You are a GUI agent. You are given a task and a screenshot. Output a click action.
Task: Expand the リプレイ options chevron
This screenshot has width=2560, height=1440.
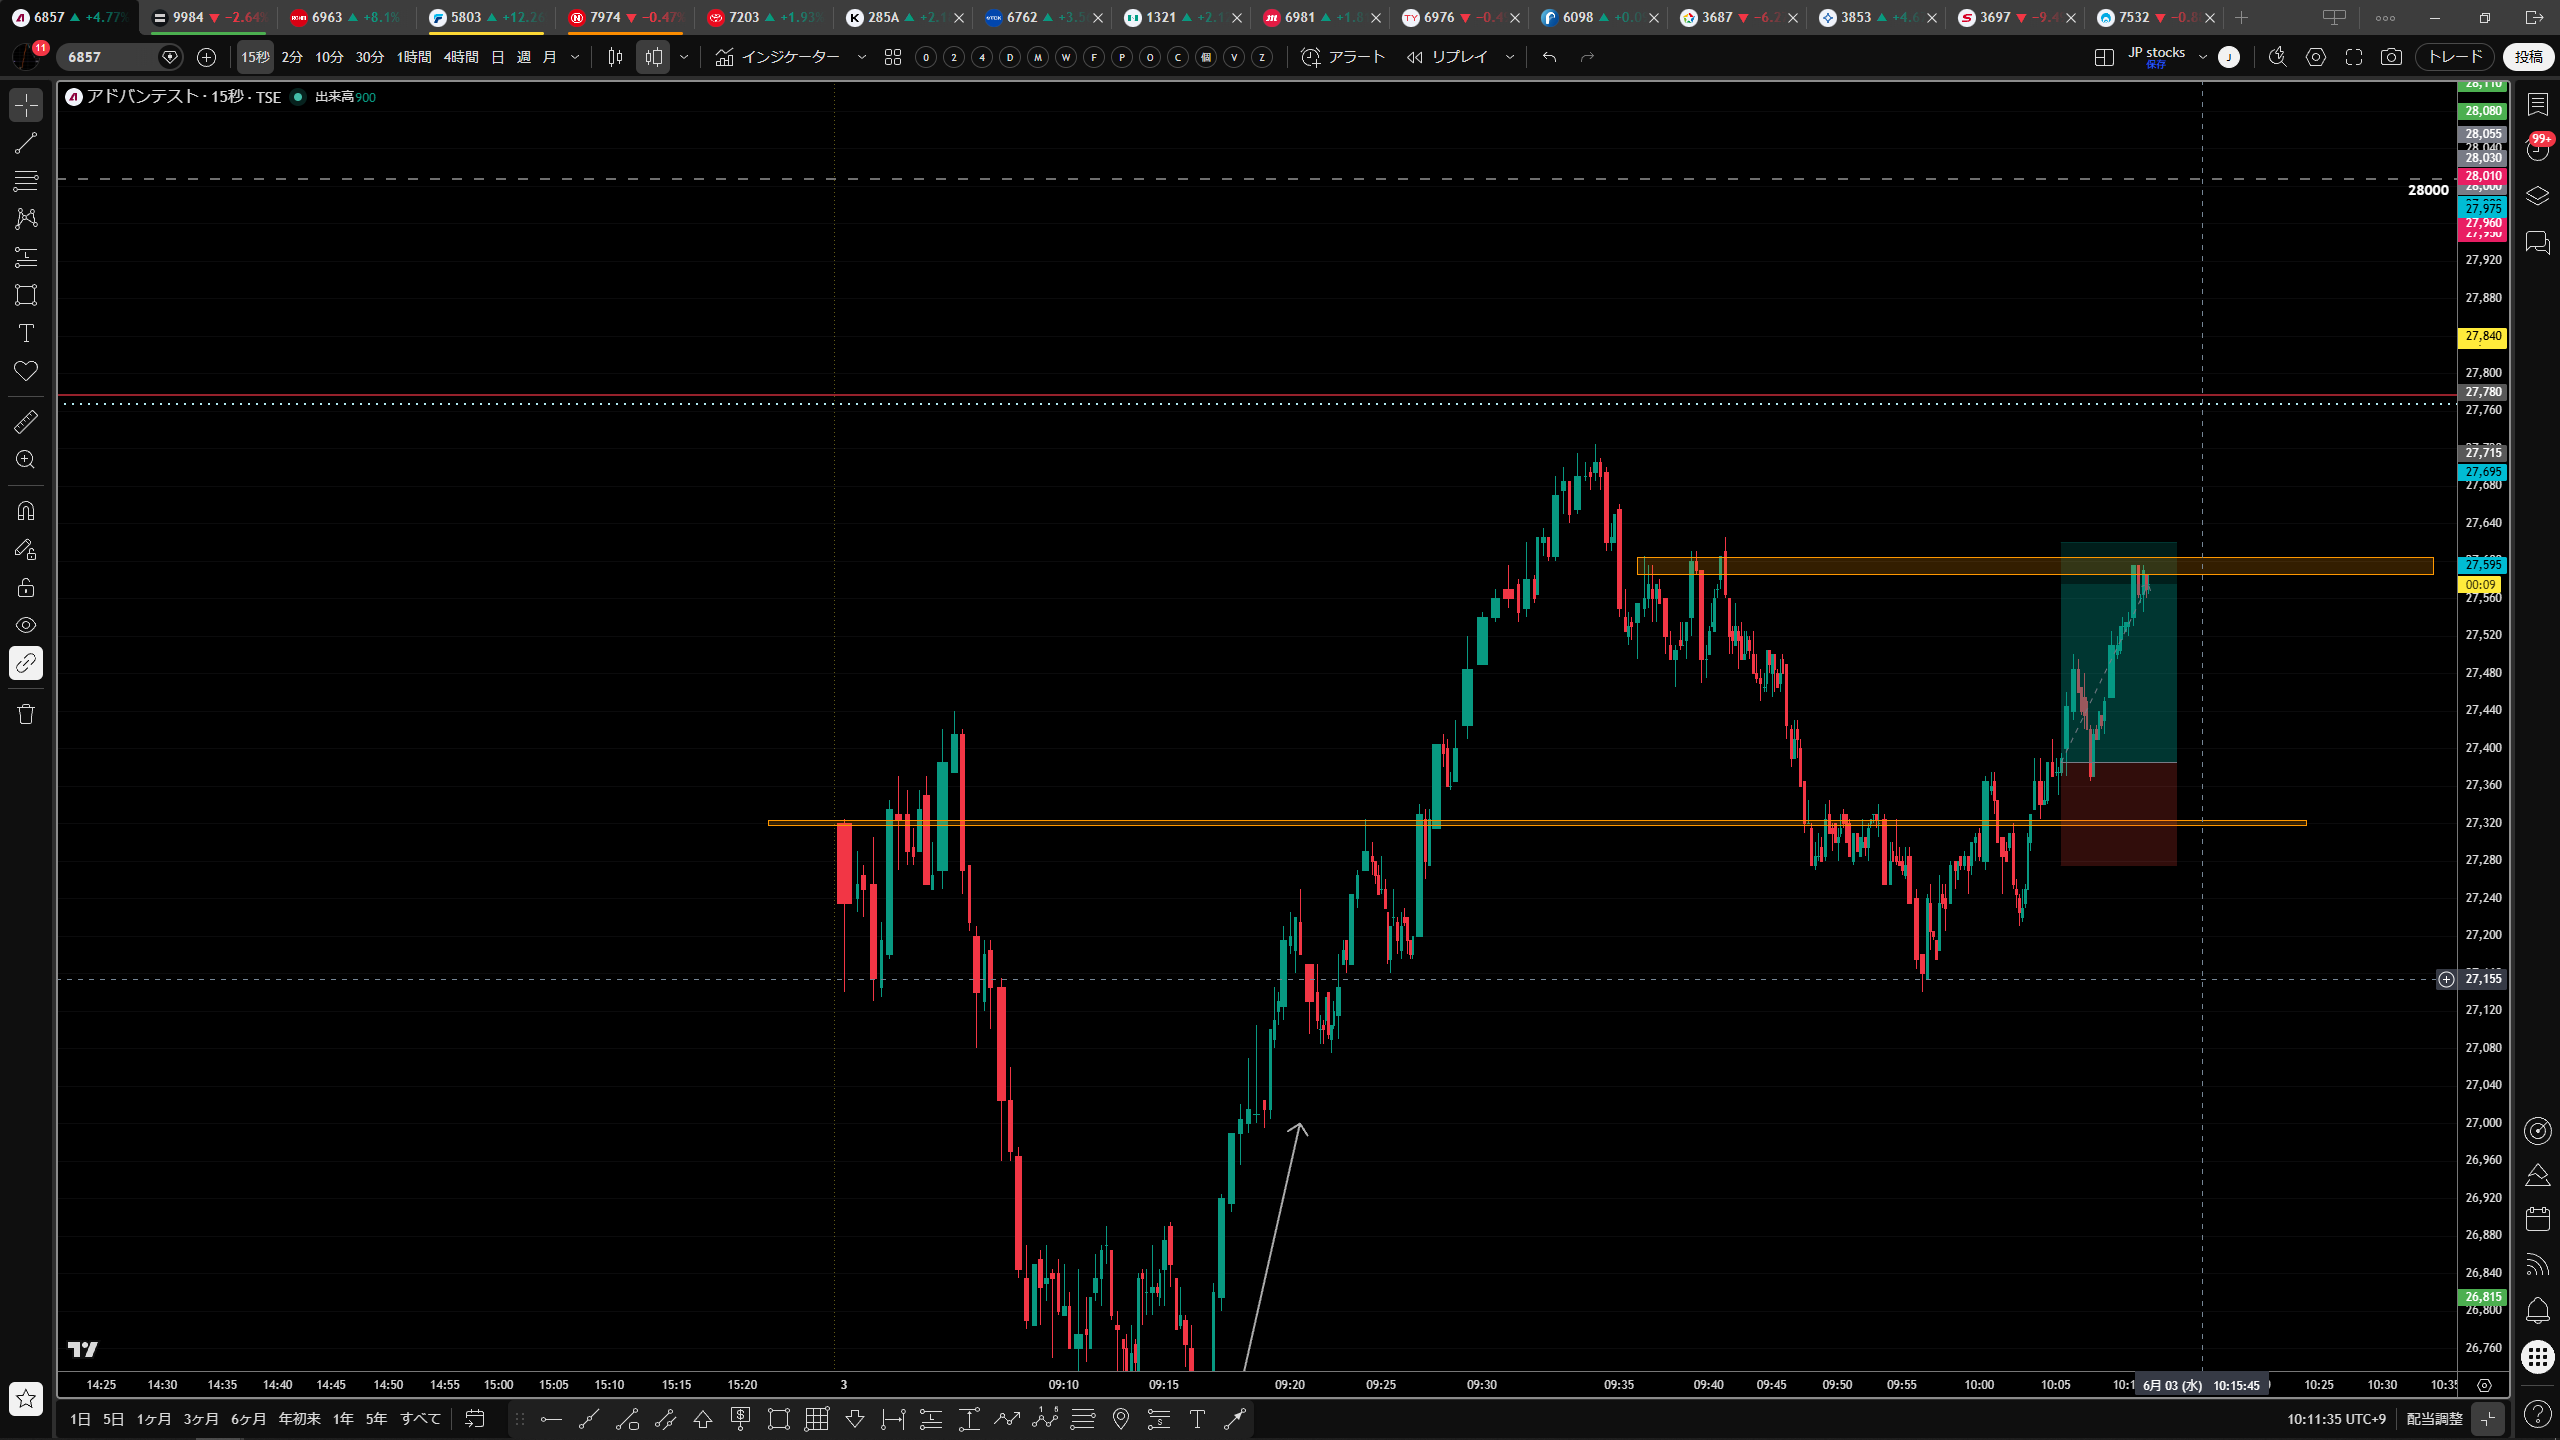coord(1510,57)
